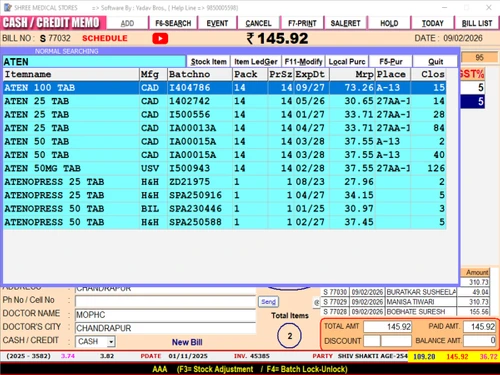Click the Total Items count circle
This screenshot has width=500, height=375.
pyautogui.click(x=289, y=336)
